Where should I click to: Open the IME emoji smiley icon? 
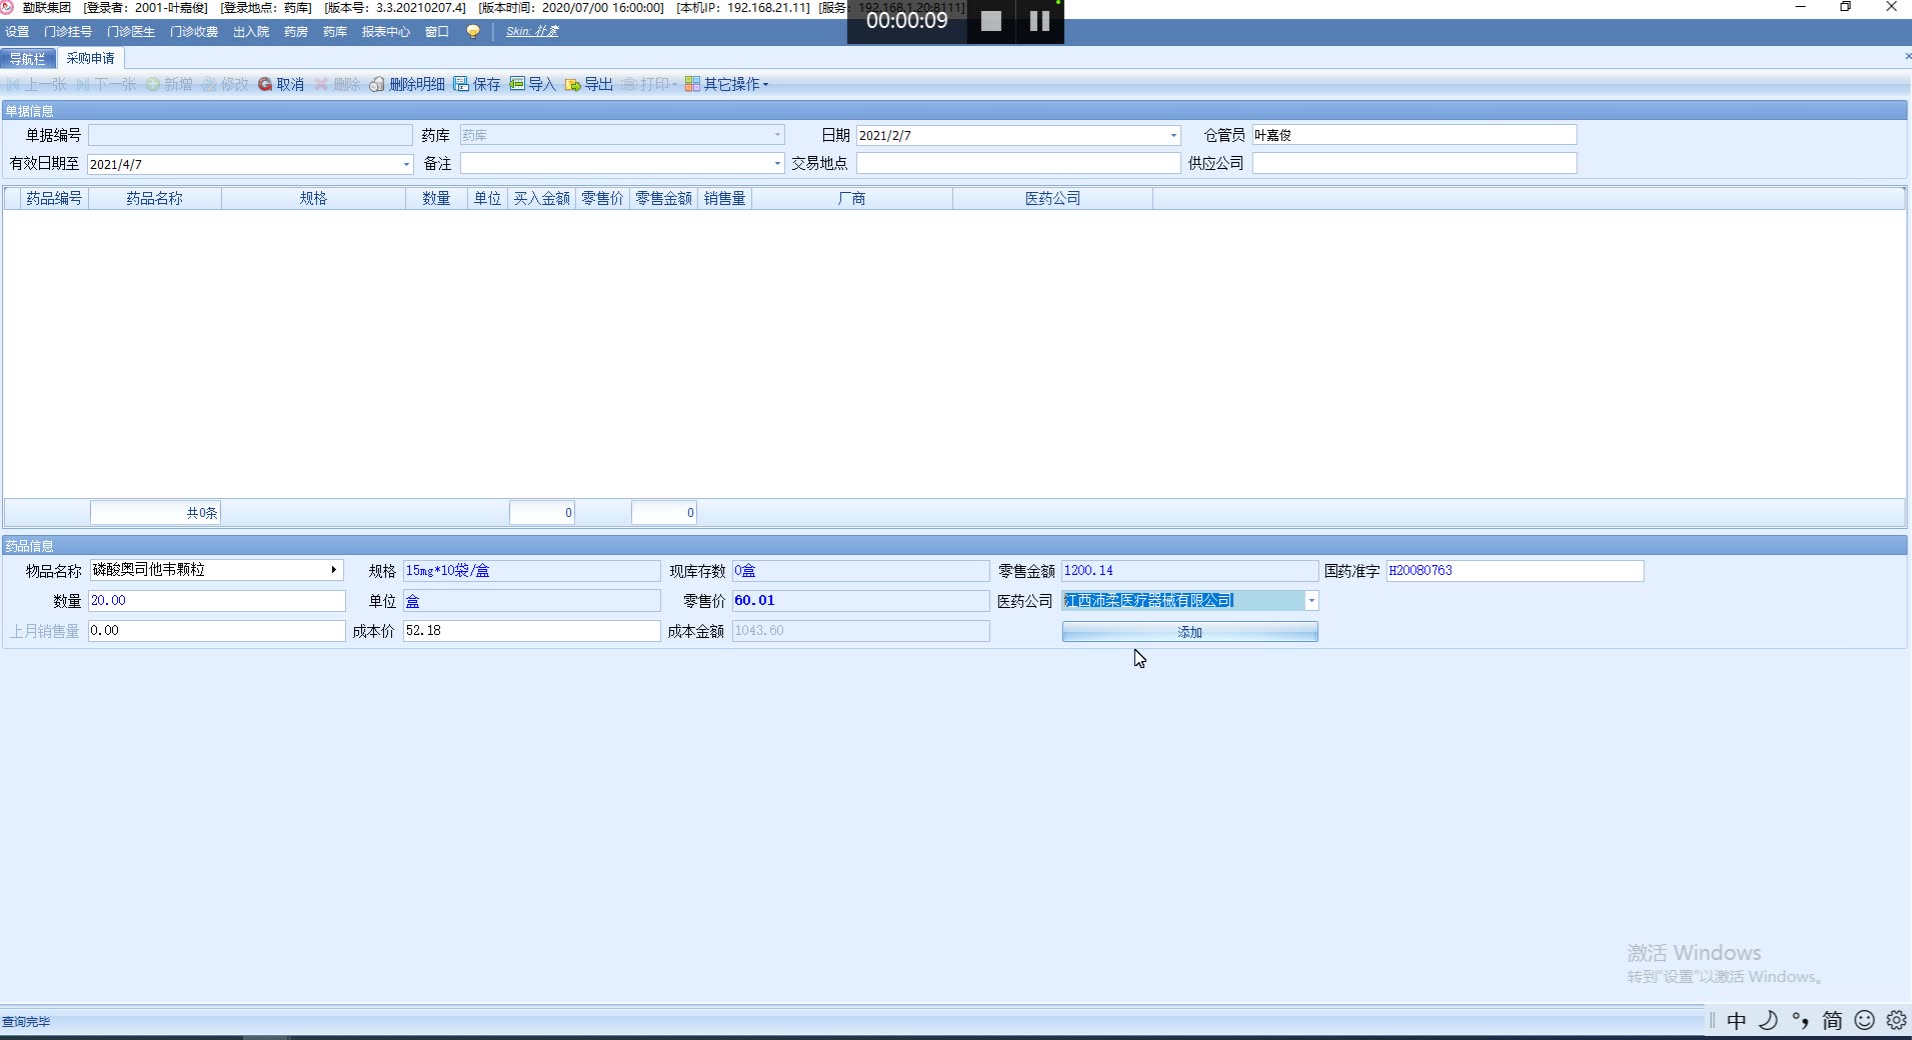[x=1864, y=1020]
